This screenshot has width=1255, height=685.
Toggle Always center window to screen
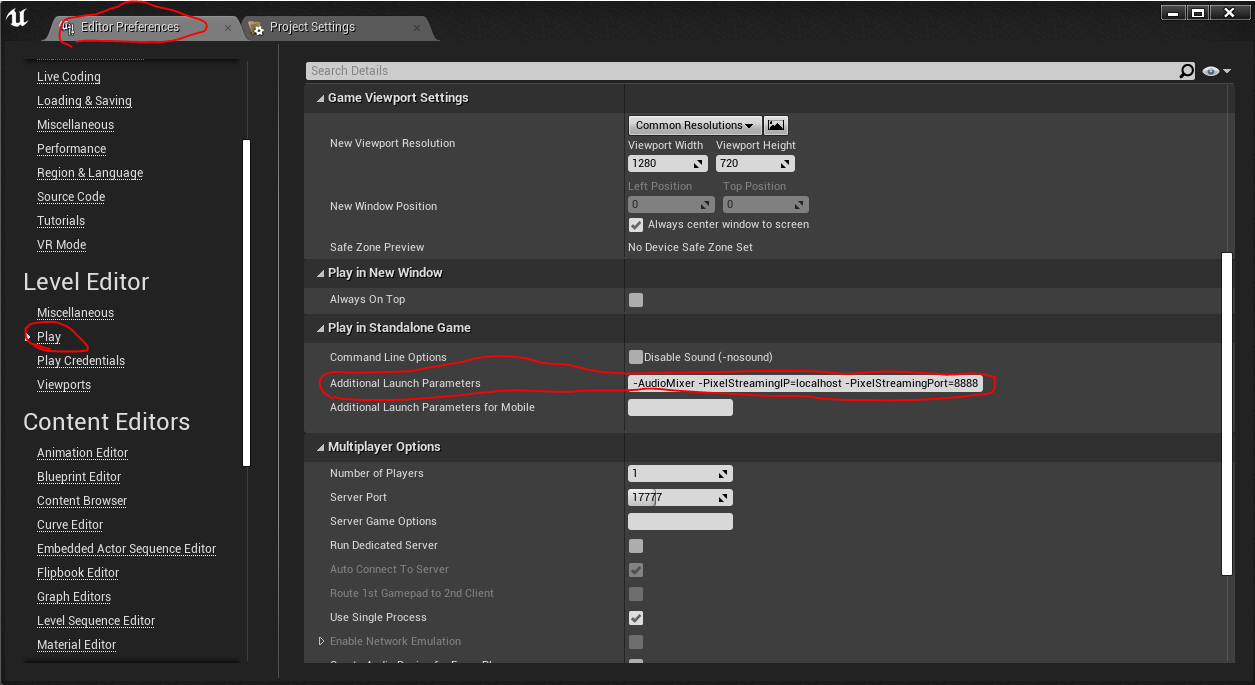coord(636,225)
